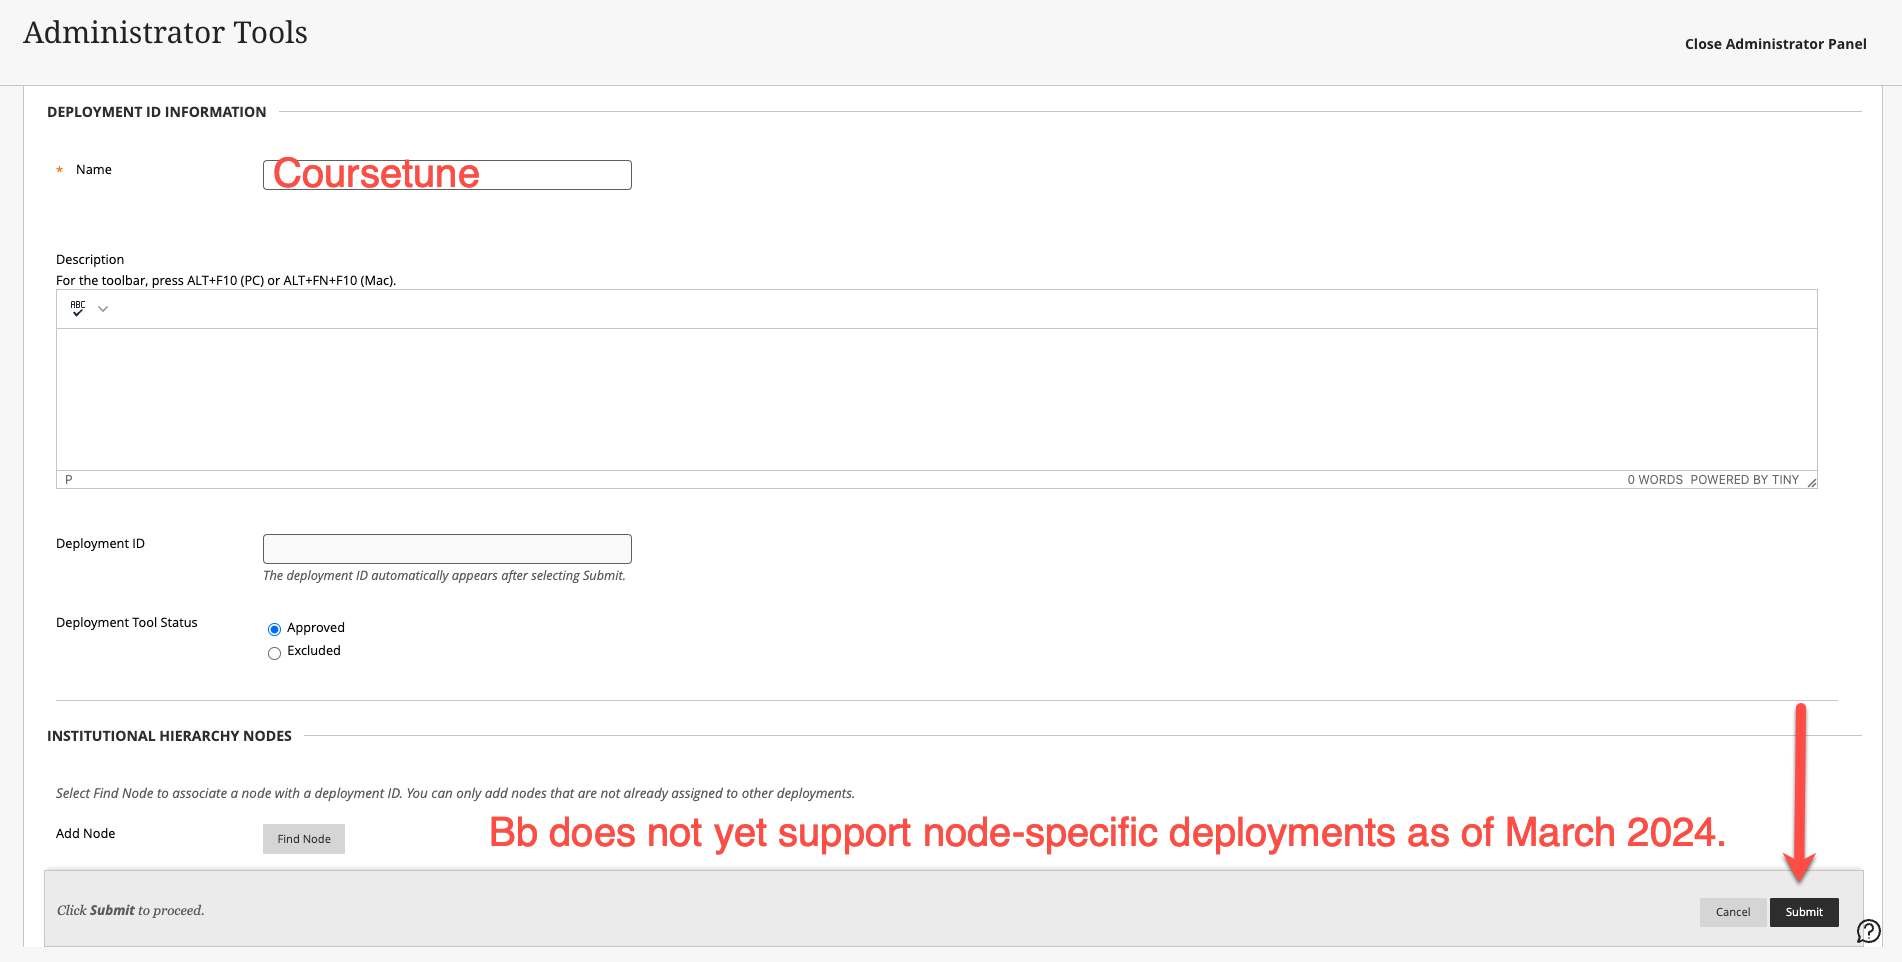This screenshot has width=1902, height=962.
Task: Click the Description label
Action: tap(90, 259)
